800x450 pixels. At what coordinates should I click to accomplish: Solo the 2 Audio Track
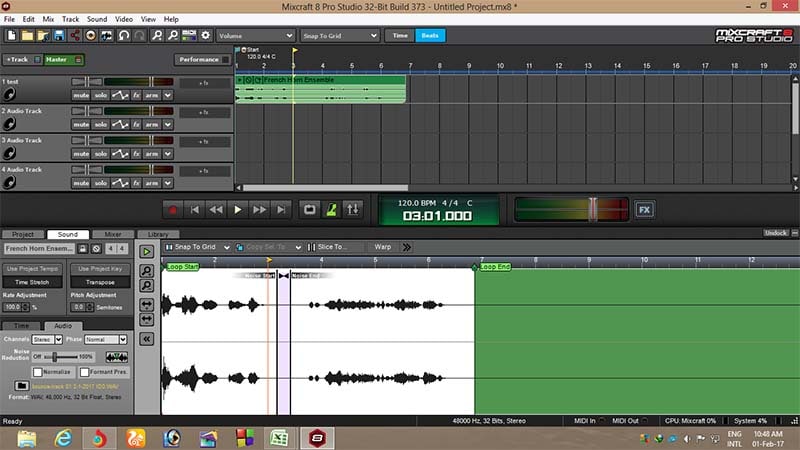click(x=101, y=124)
